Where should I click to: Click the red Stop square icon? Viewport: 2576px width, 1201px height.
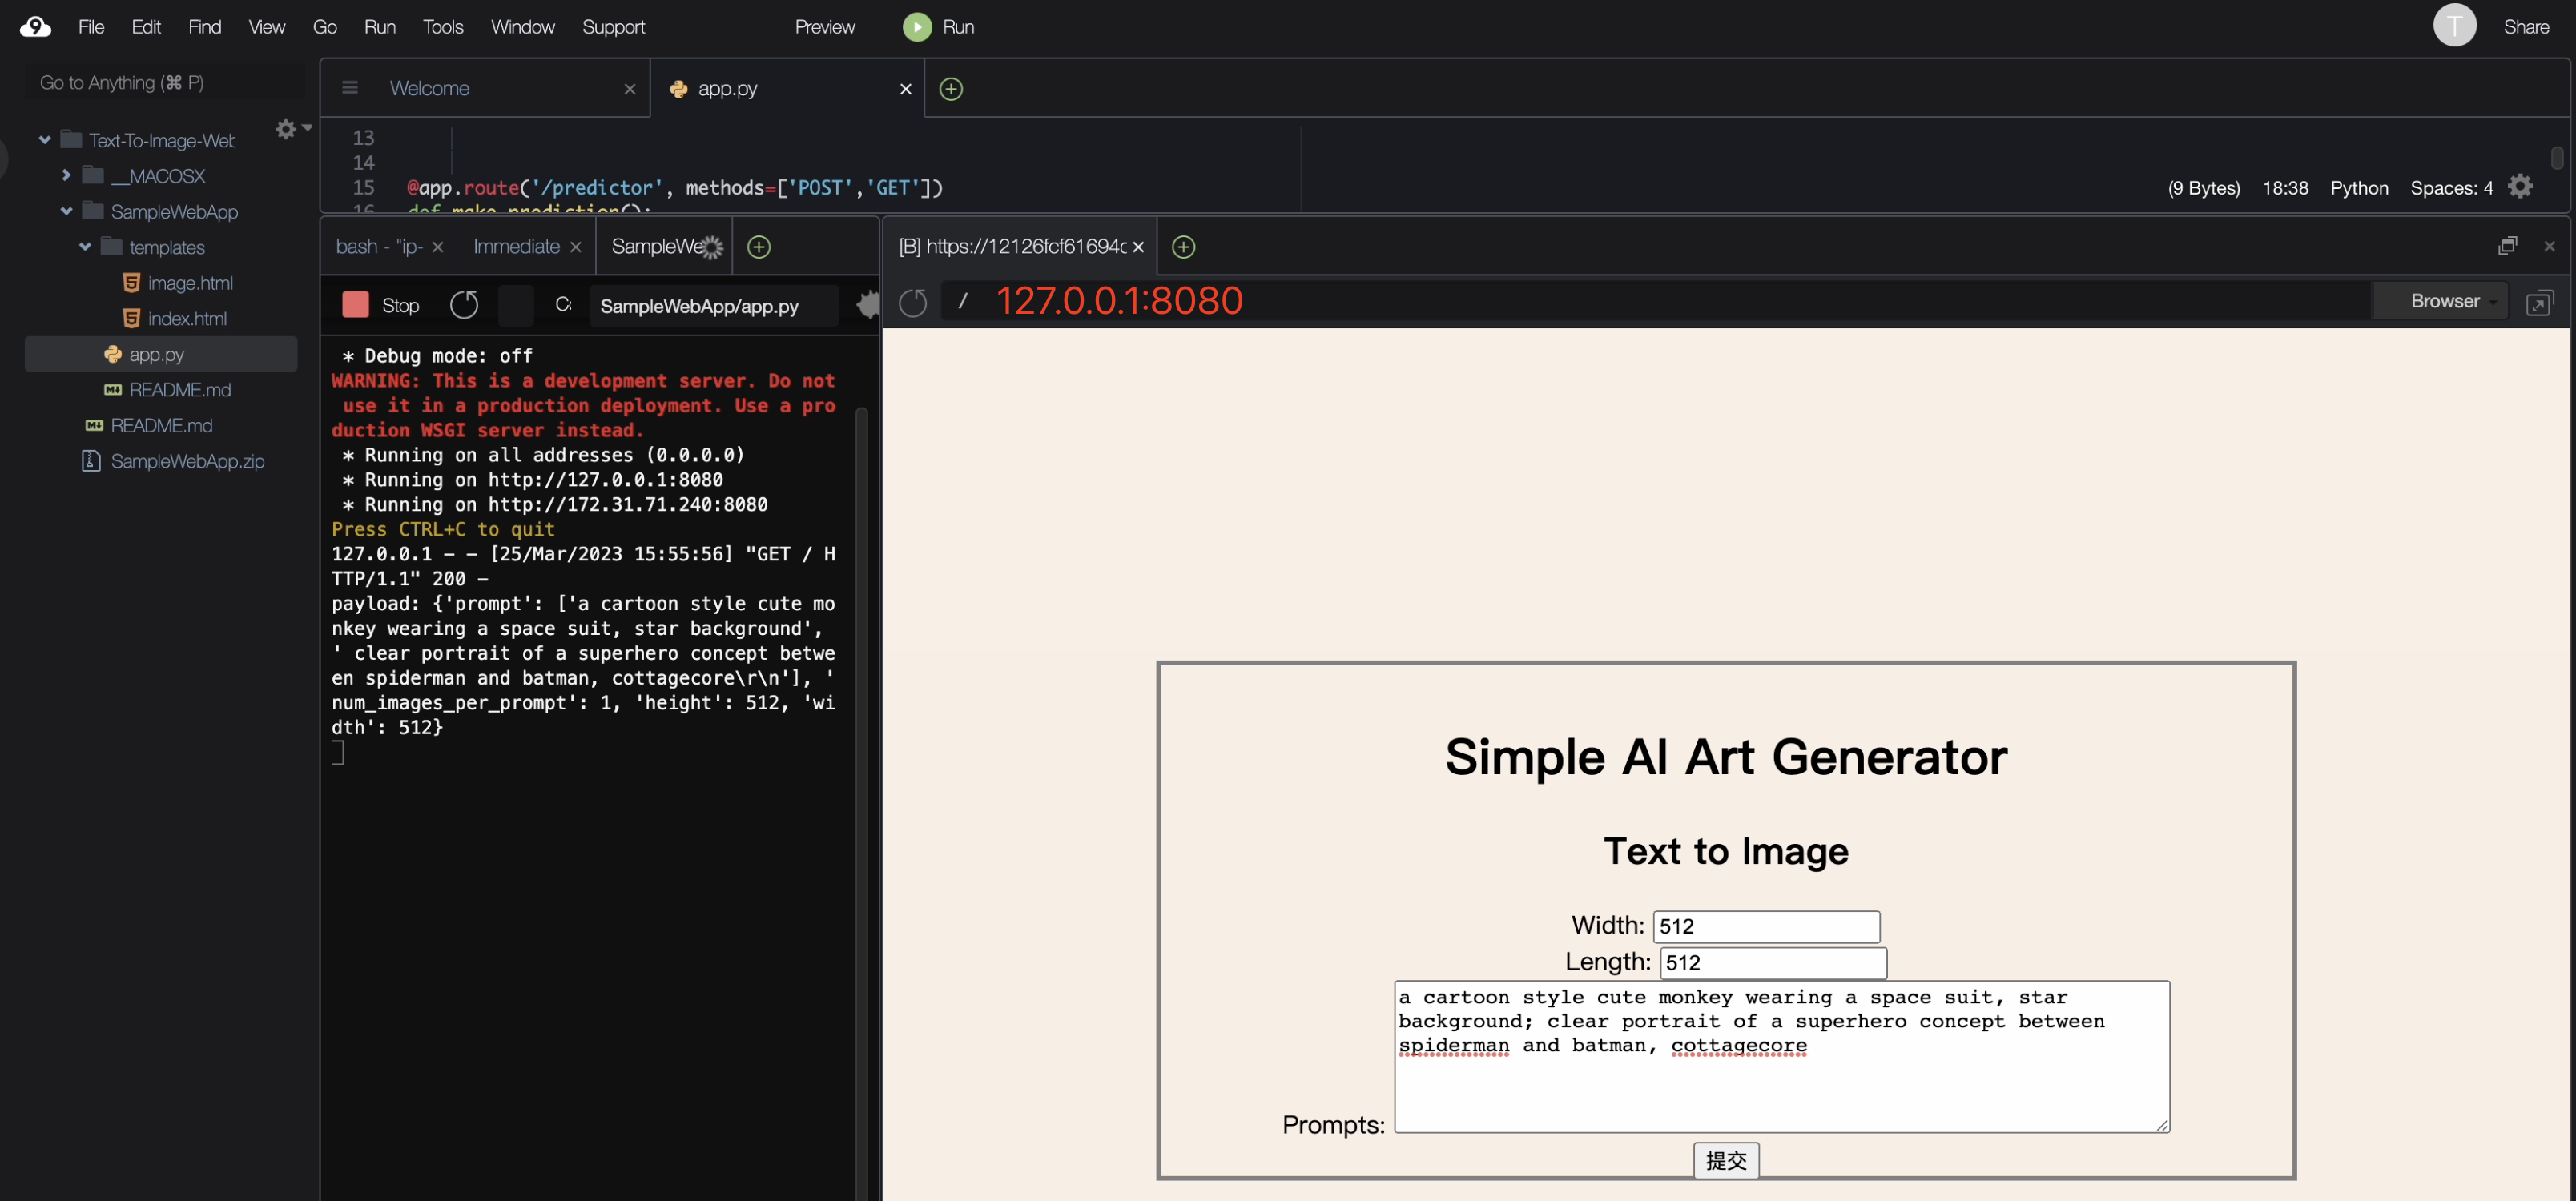(355, 305)
